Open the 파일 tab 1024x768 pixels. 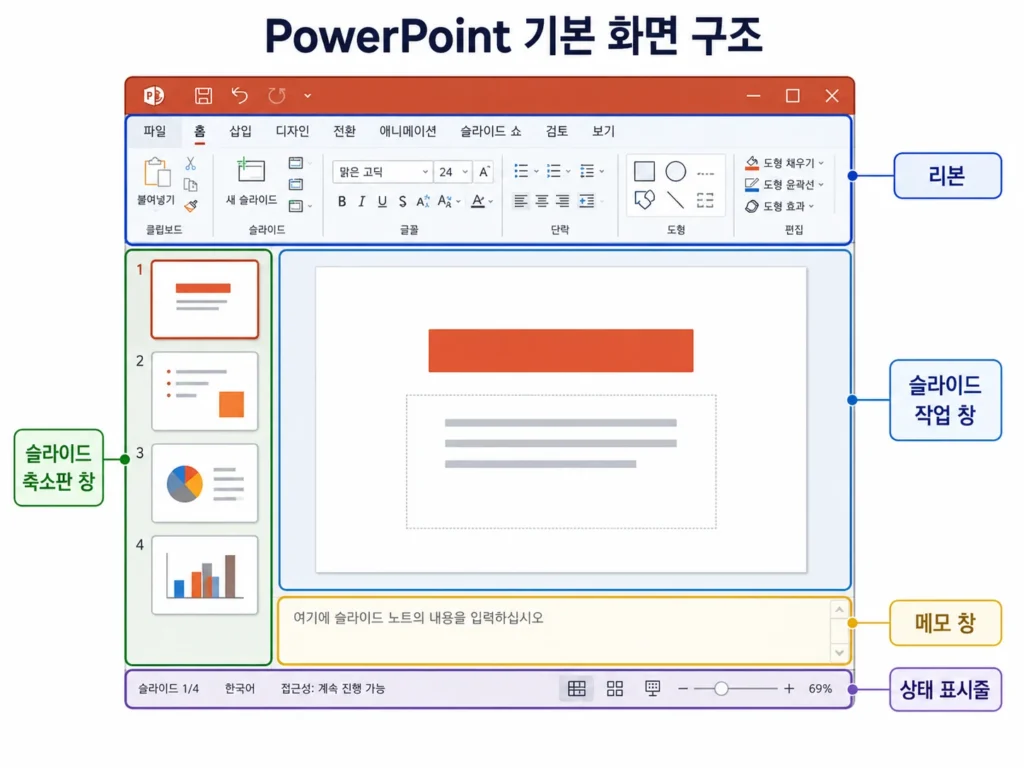click(155, 131)
